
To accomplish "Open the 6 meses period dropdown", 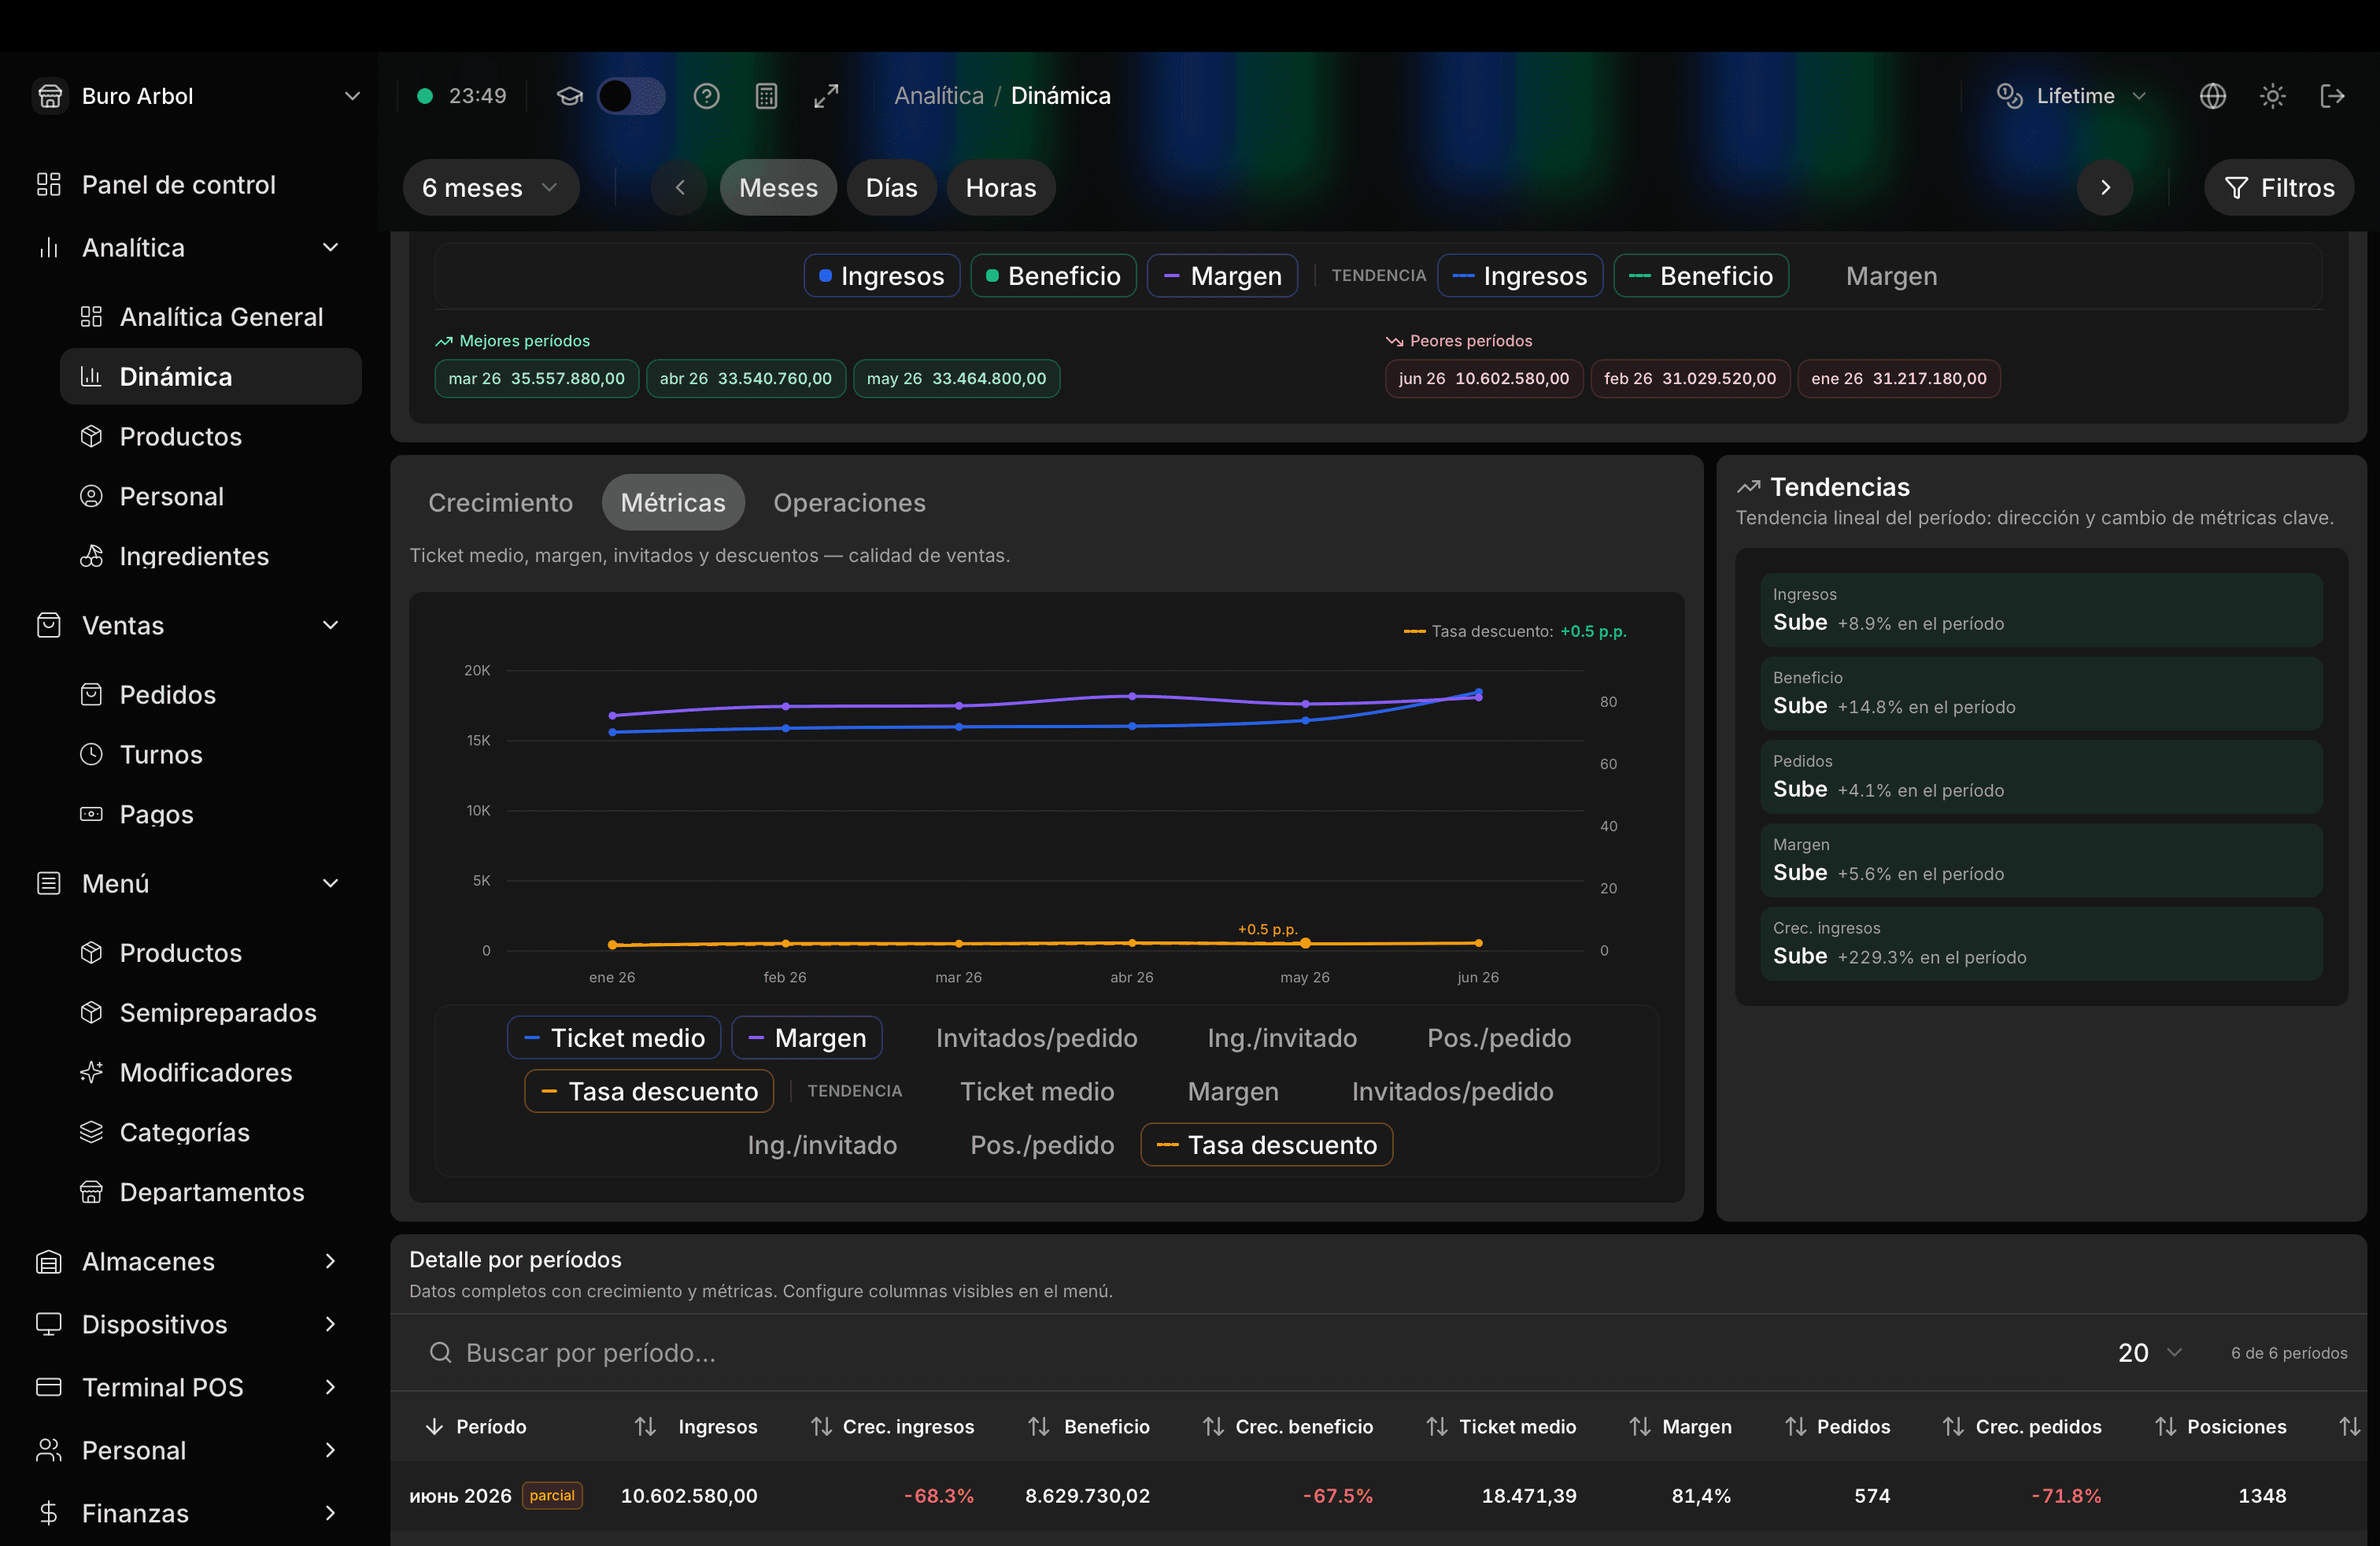I will (x=491, y=188).
